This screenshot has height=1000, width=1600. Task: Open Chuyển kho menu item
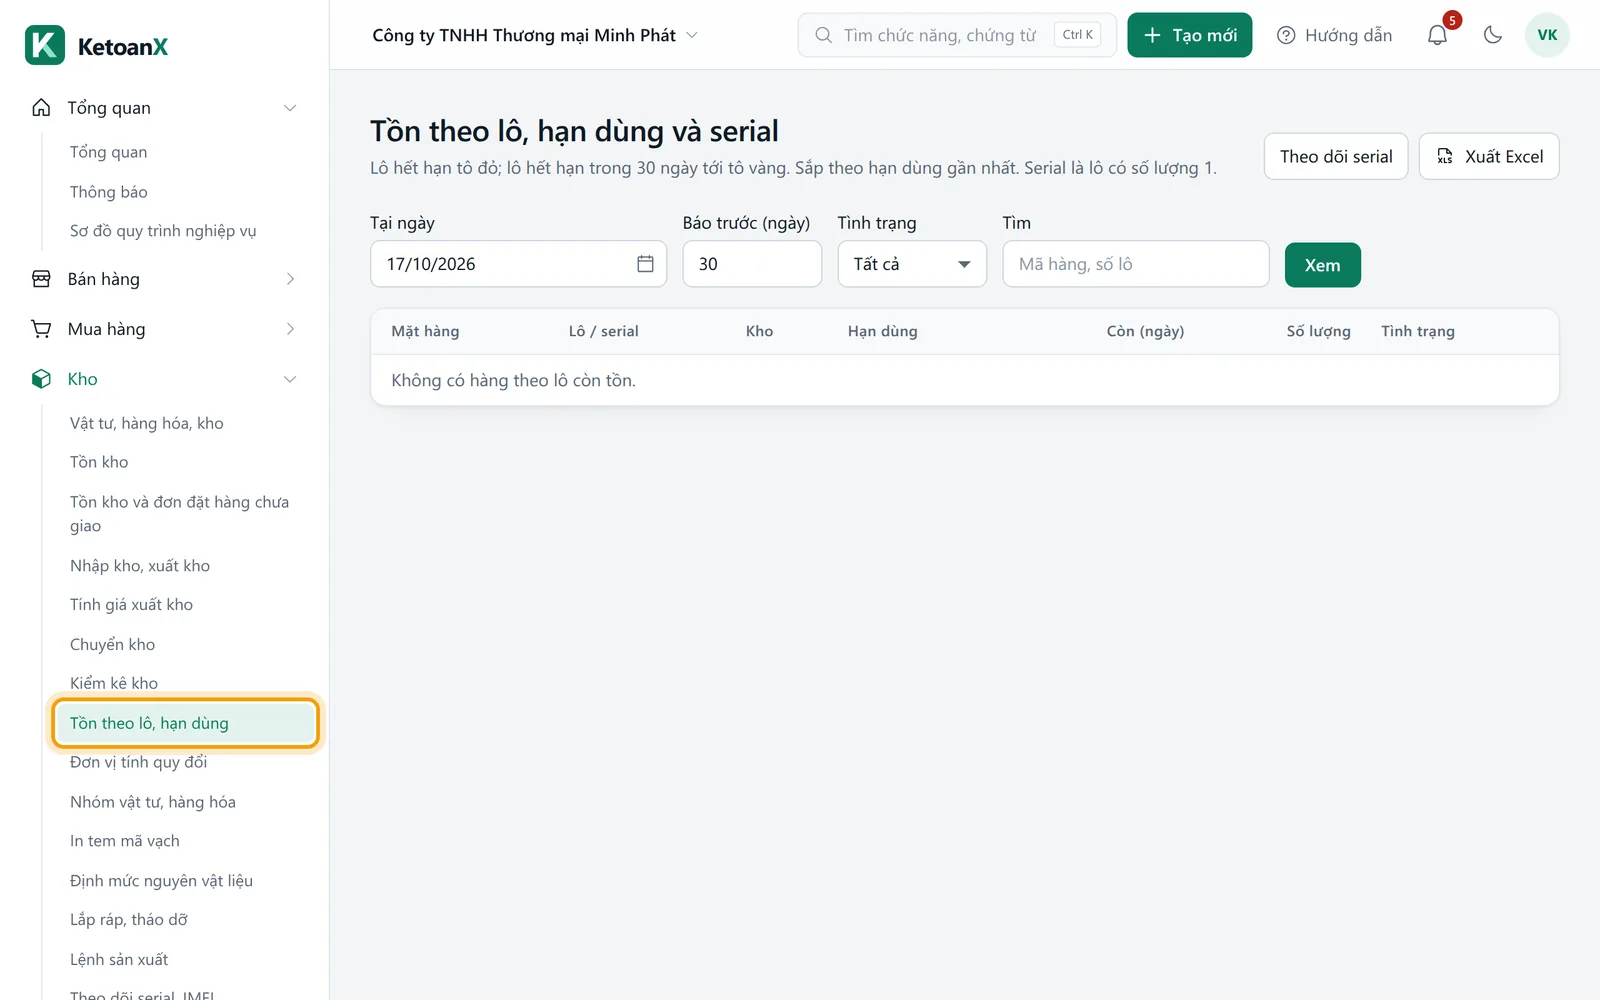click(x=112, y=644)
